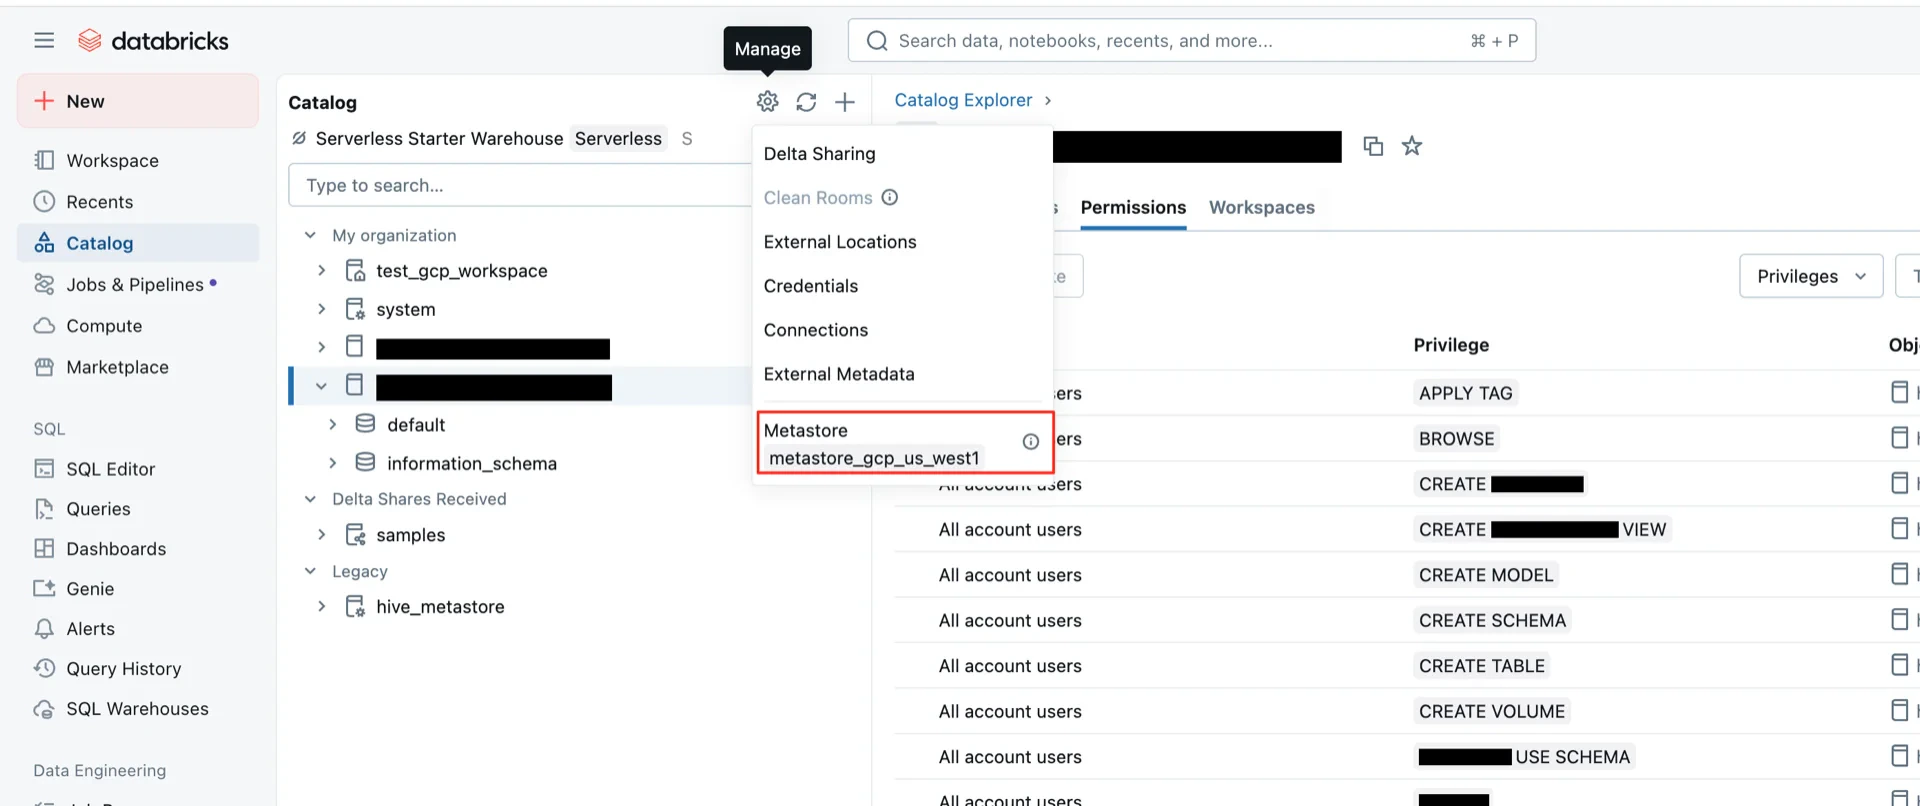Focus the global search bar

click(1191, 40)
